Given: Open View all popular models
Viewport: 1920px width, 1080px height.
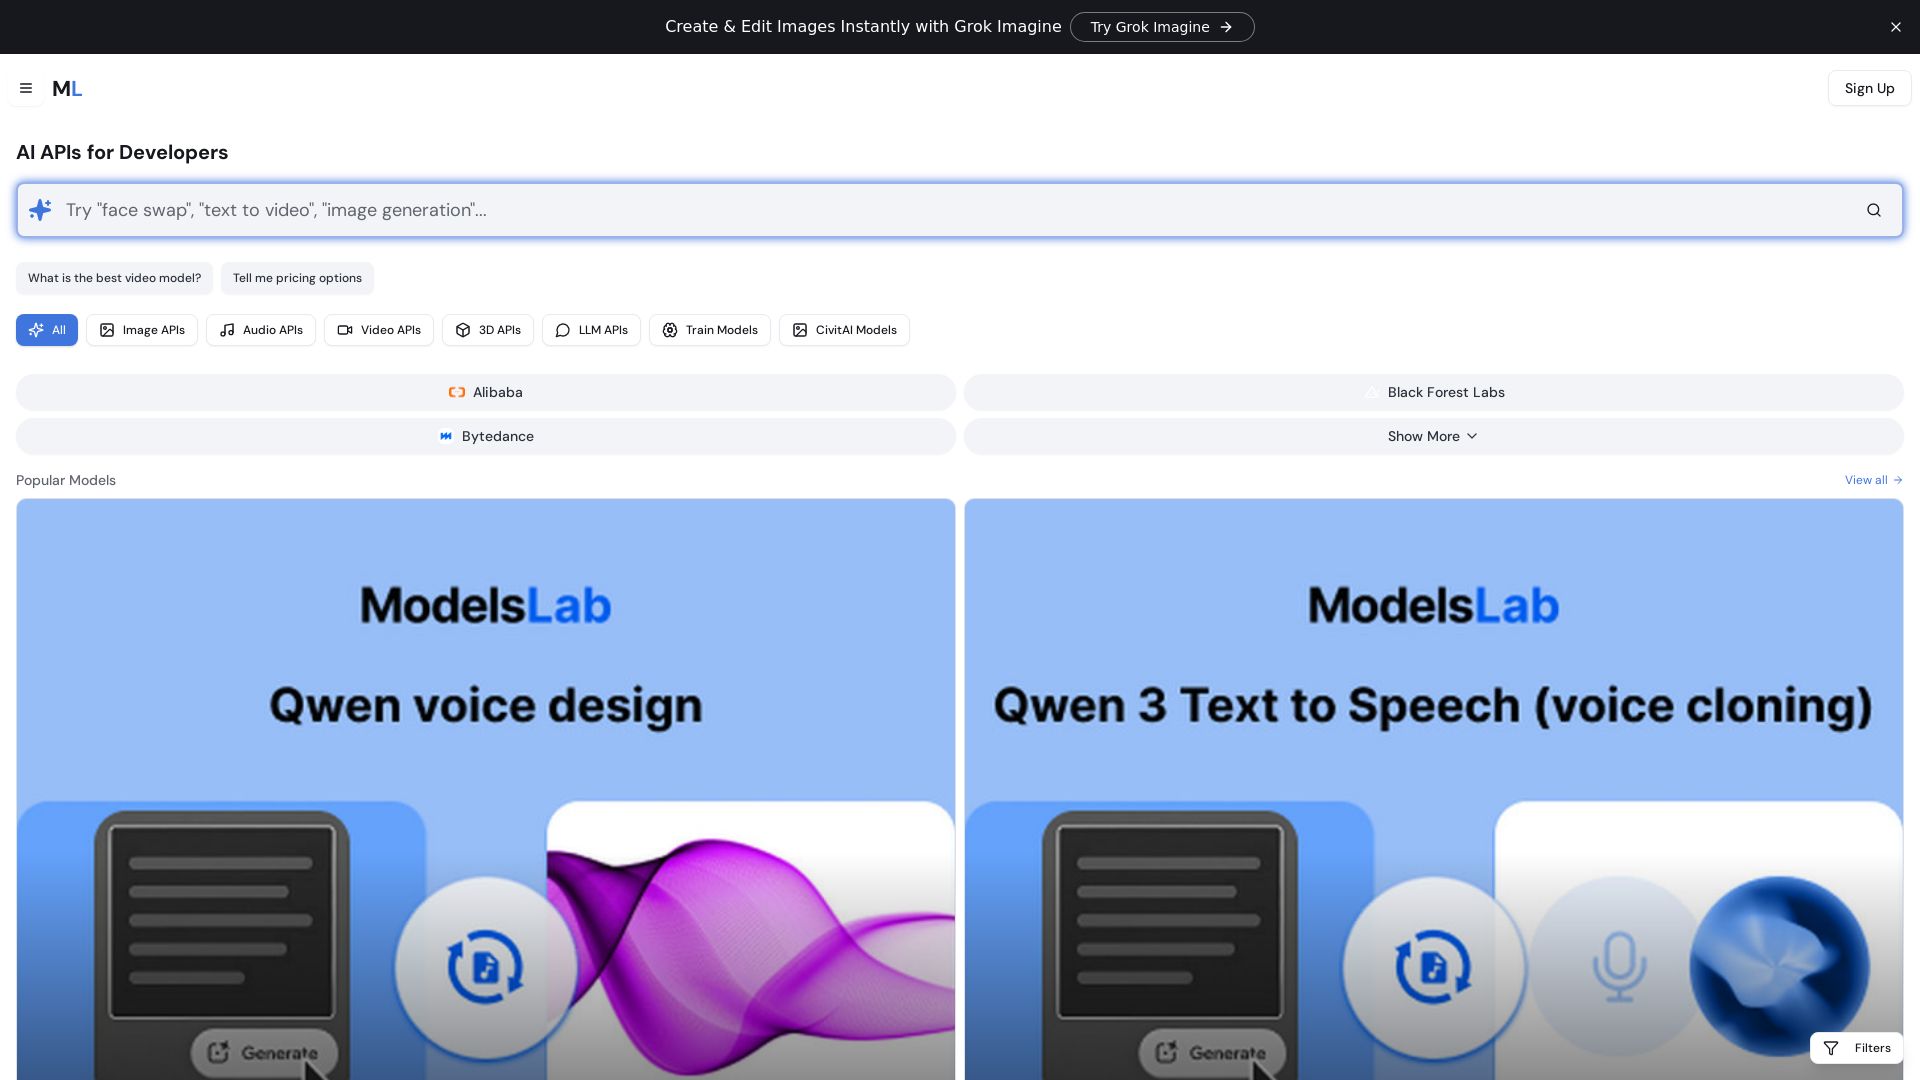Looking at the screenshot, I should pyautogui.click(x=1872, y=480).
